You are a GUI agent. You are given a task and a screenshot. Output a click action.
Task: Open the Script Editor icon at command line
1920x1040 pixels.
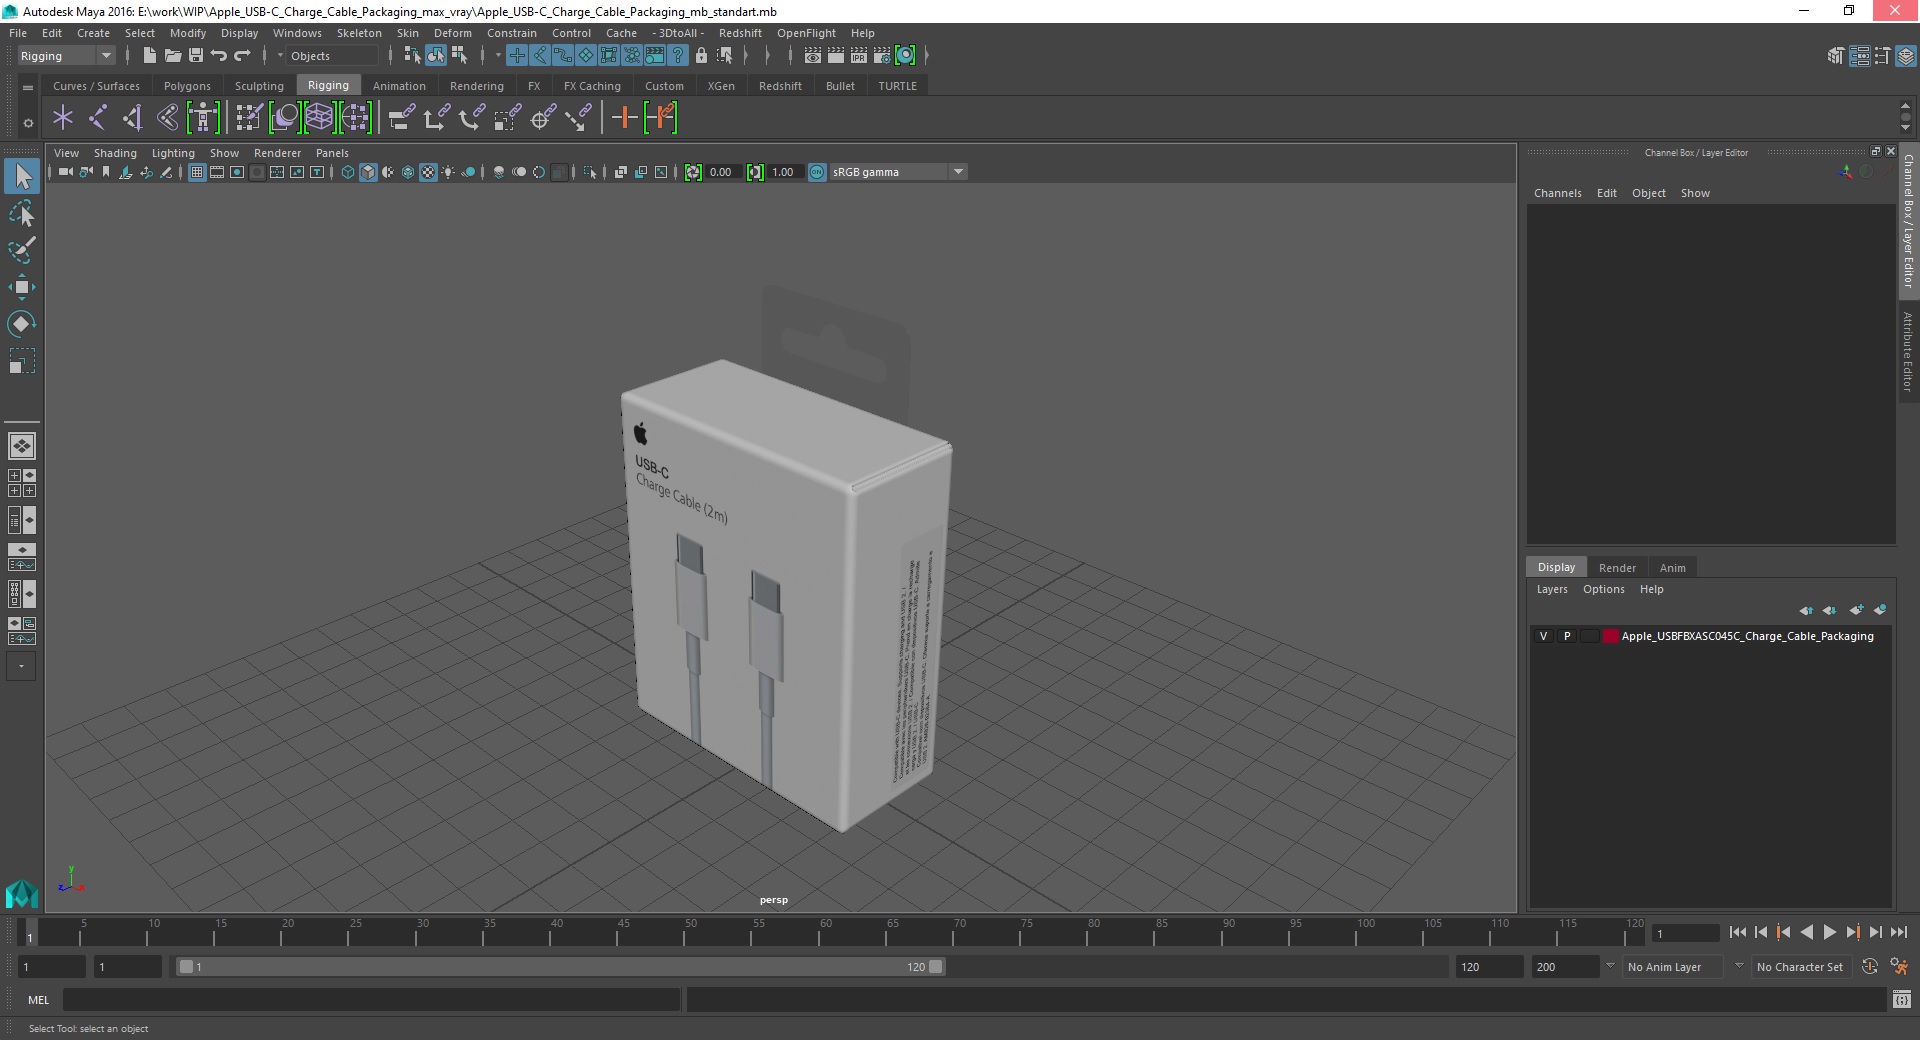pyautogui.click(x=1901, y=999)
